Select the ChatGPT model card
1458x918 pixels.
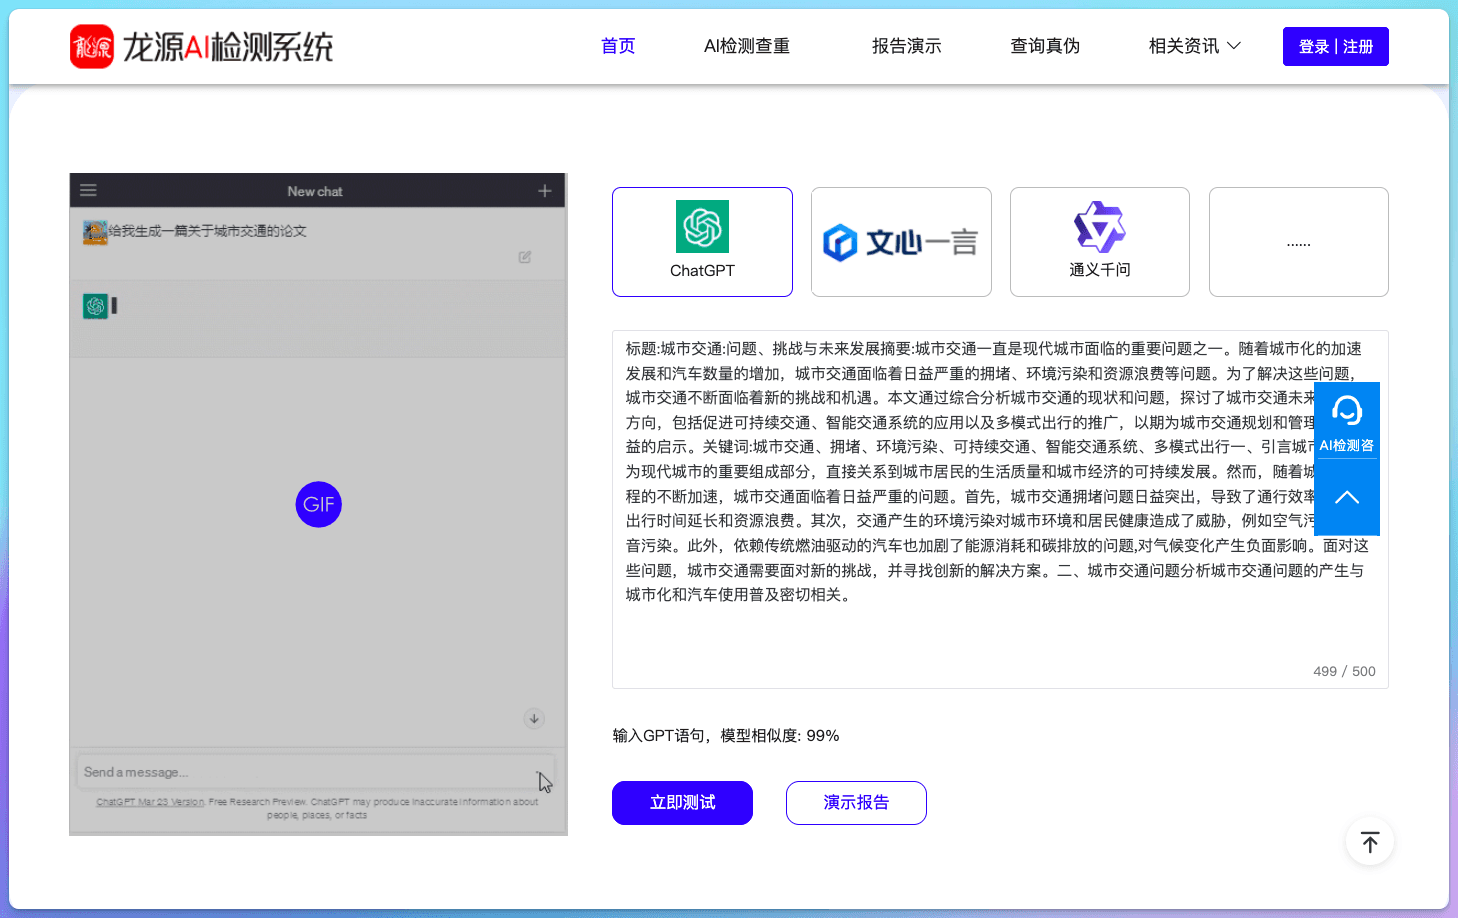[x=702, y=242]
